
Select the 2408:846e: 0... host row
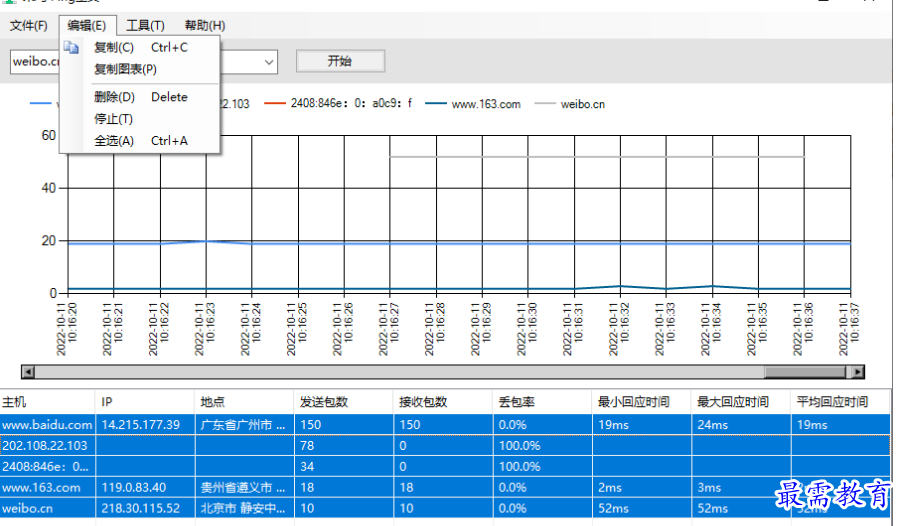(x=445, y=466)
